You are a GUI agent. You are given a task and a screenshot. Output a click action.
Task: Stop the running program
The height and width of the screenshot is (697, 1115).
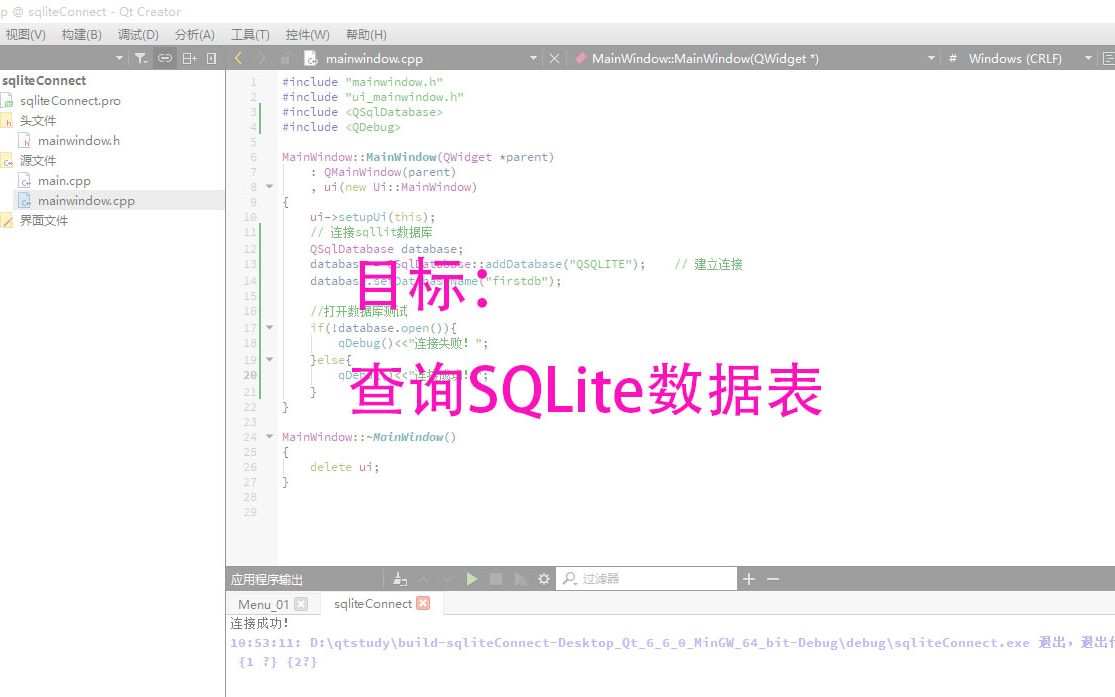[498, 578]
